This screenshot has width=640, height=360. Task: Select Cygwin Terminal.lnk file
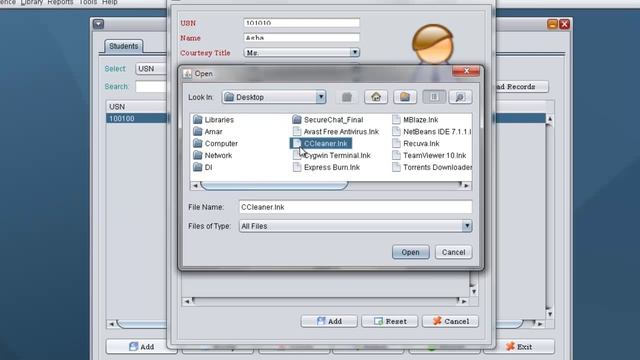point(331,155)
